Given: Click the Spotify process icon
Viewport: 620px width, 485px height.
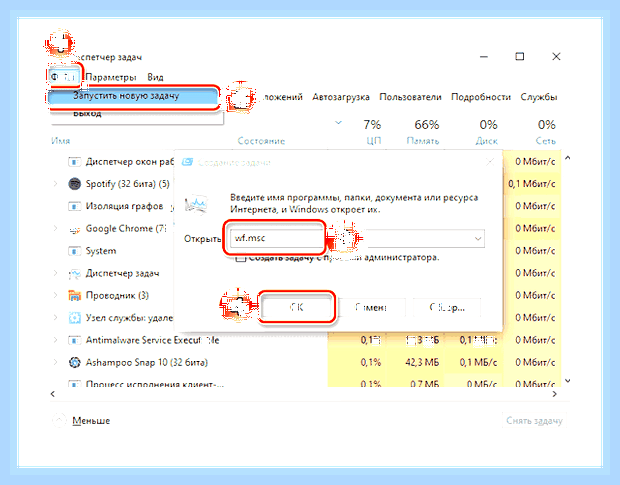Looking at the screenshot, I should (x=74, y=184).
